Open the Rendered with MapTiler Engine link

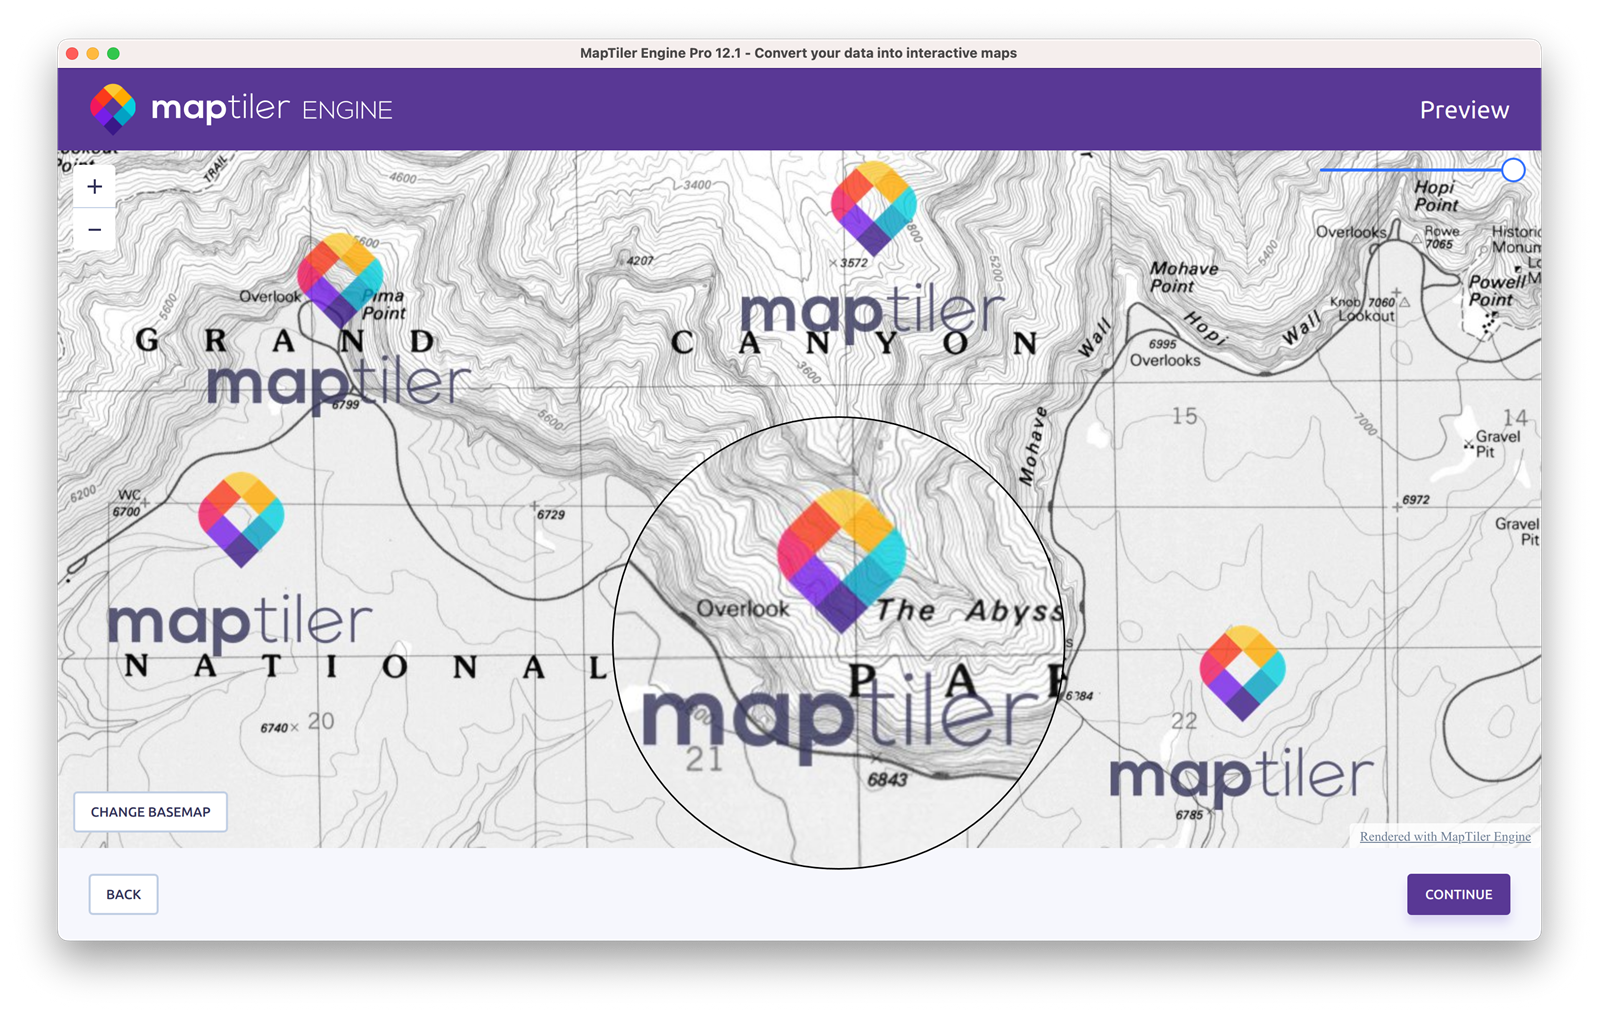pos(1444,836)
